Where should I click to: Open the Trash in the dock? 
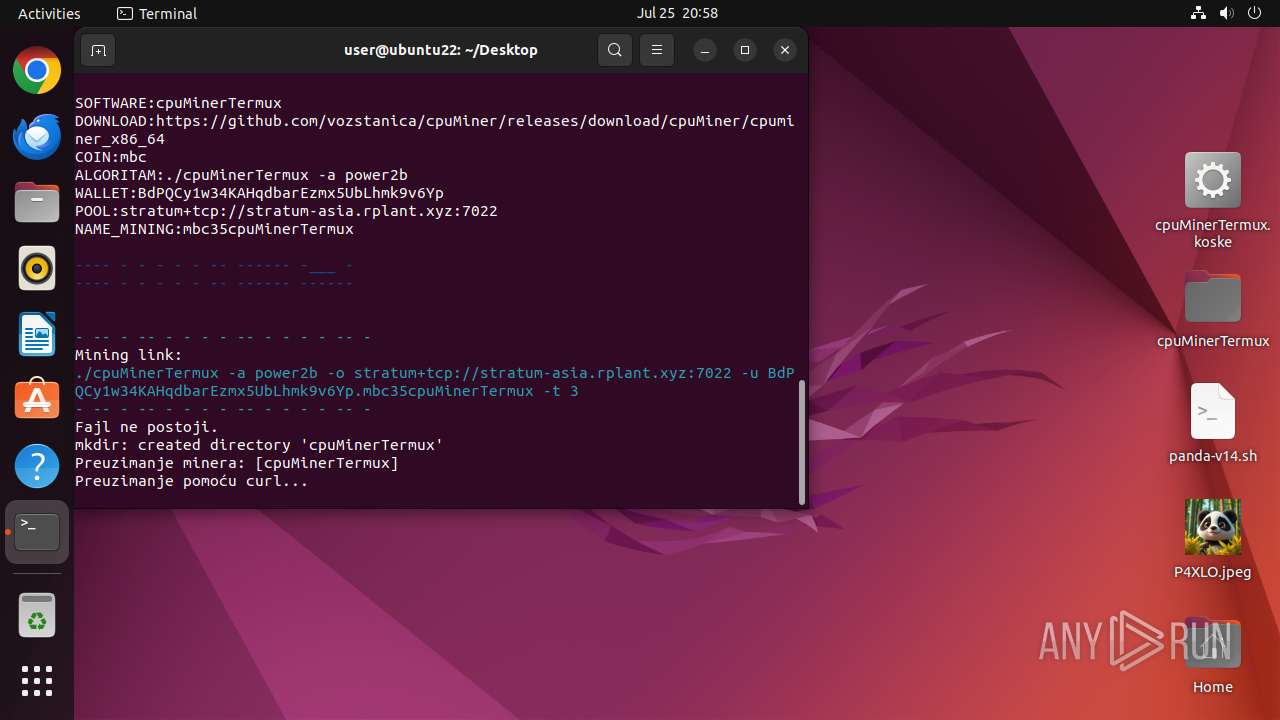[x=37, y=615]
